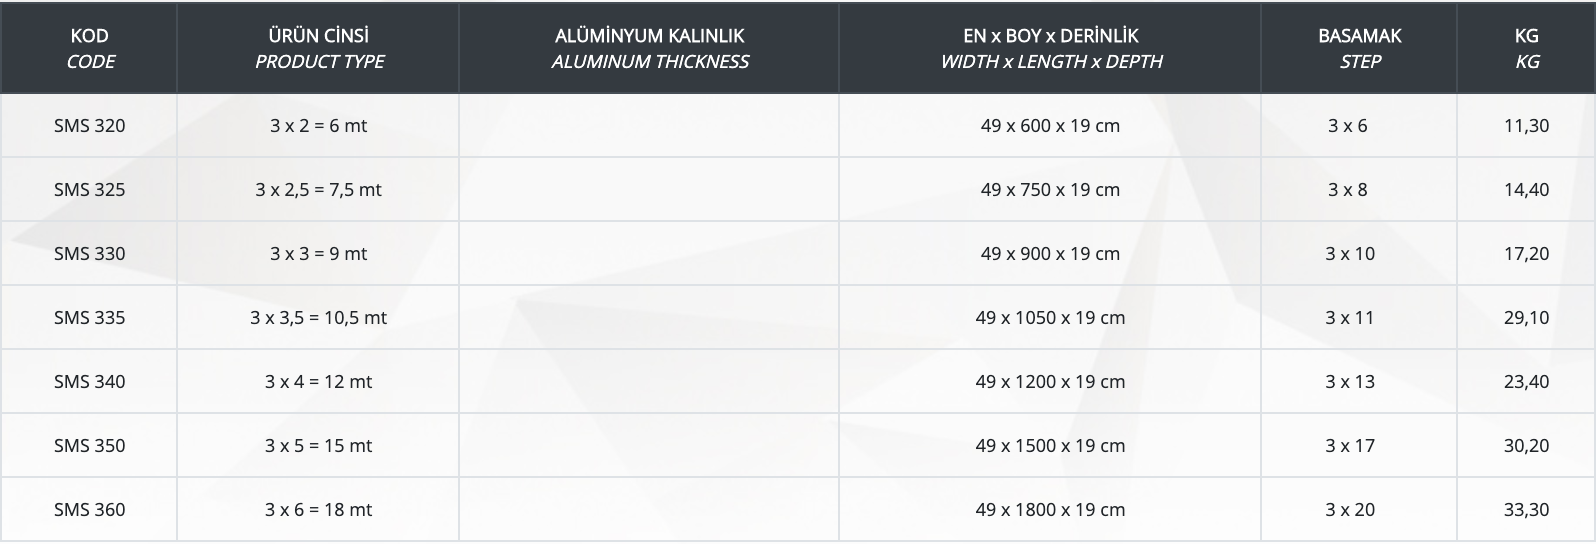Select the "49 x 1050 x 19 cm" dimension cell
The height and width of the screenshot is (544, 1596).
[x=1050, y=318]
